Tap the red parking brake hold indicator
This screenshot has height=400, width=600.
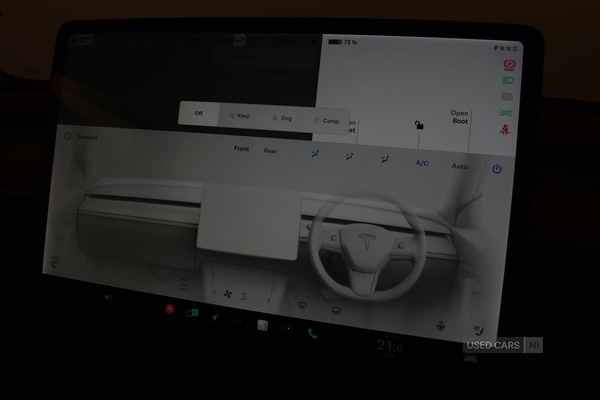coord(509,65)
